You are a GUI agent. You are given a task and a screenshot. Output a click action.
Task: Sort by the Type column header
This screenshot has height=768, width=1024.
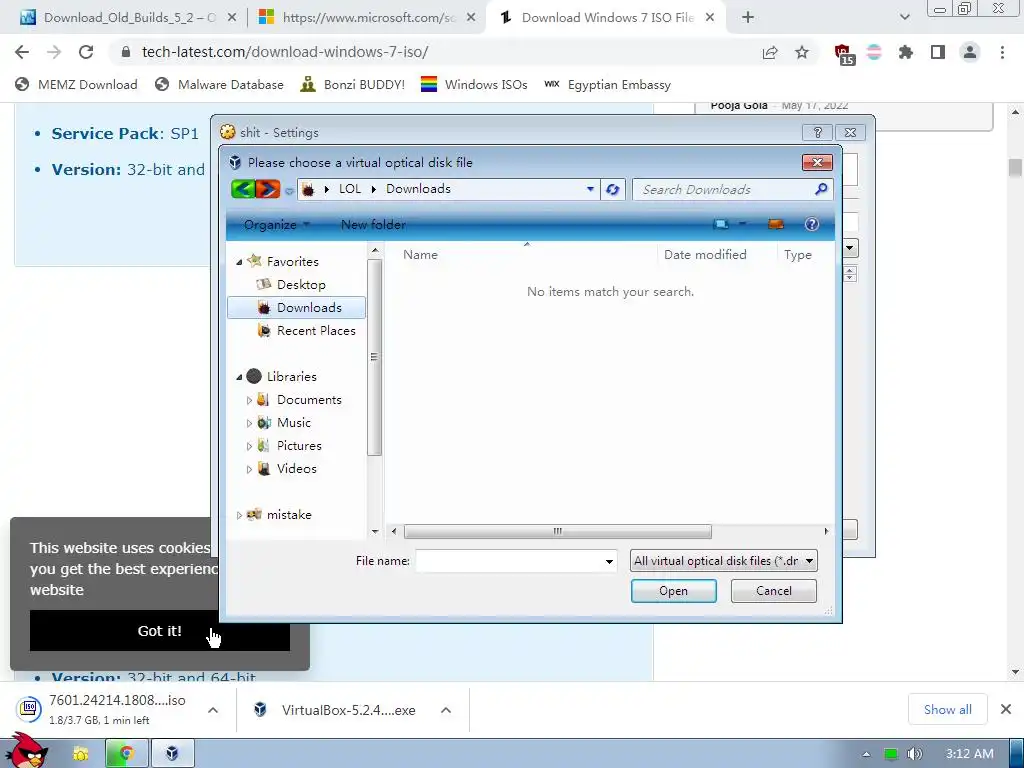pyautogui.click(x=797, y=255)
